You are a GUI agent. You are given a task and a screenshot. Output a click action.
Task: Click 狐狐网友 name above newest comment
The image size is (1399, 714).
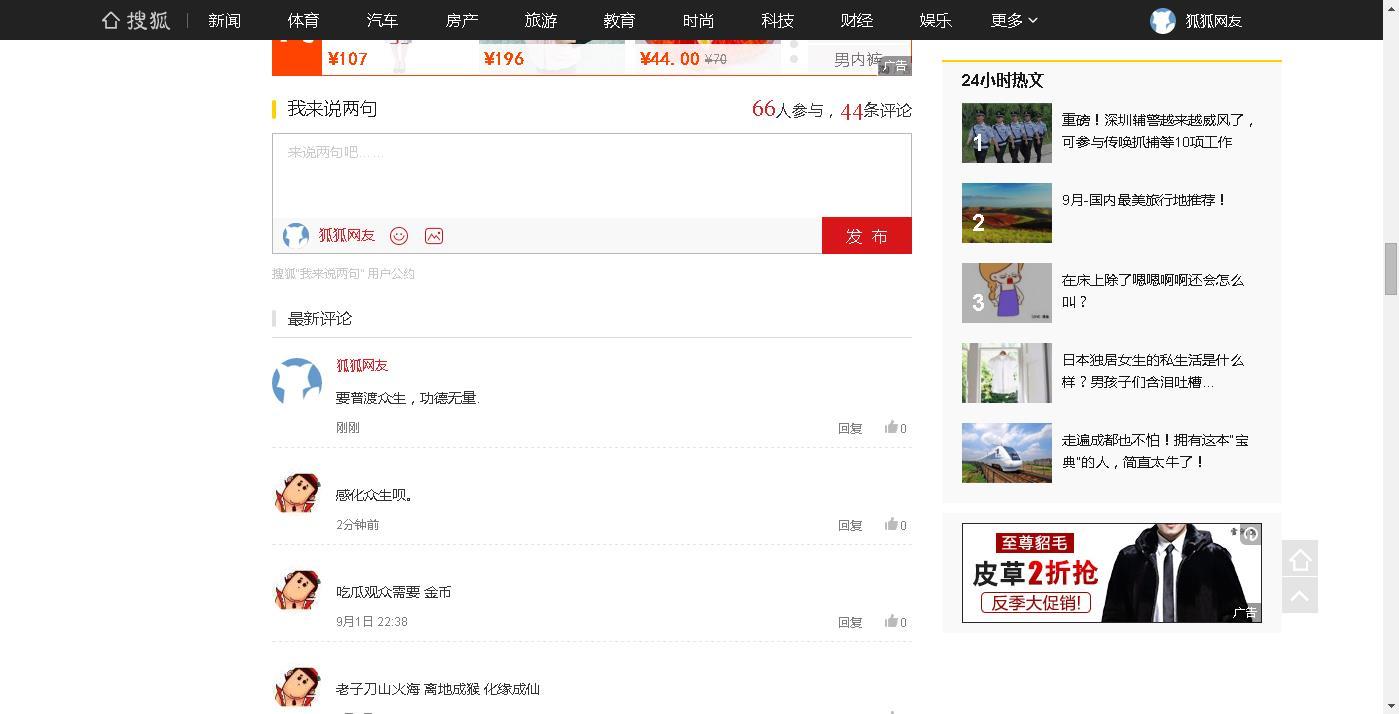click(362, 365)
